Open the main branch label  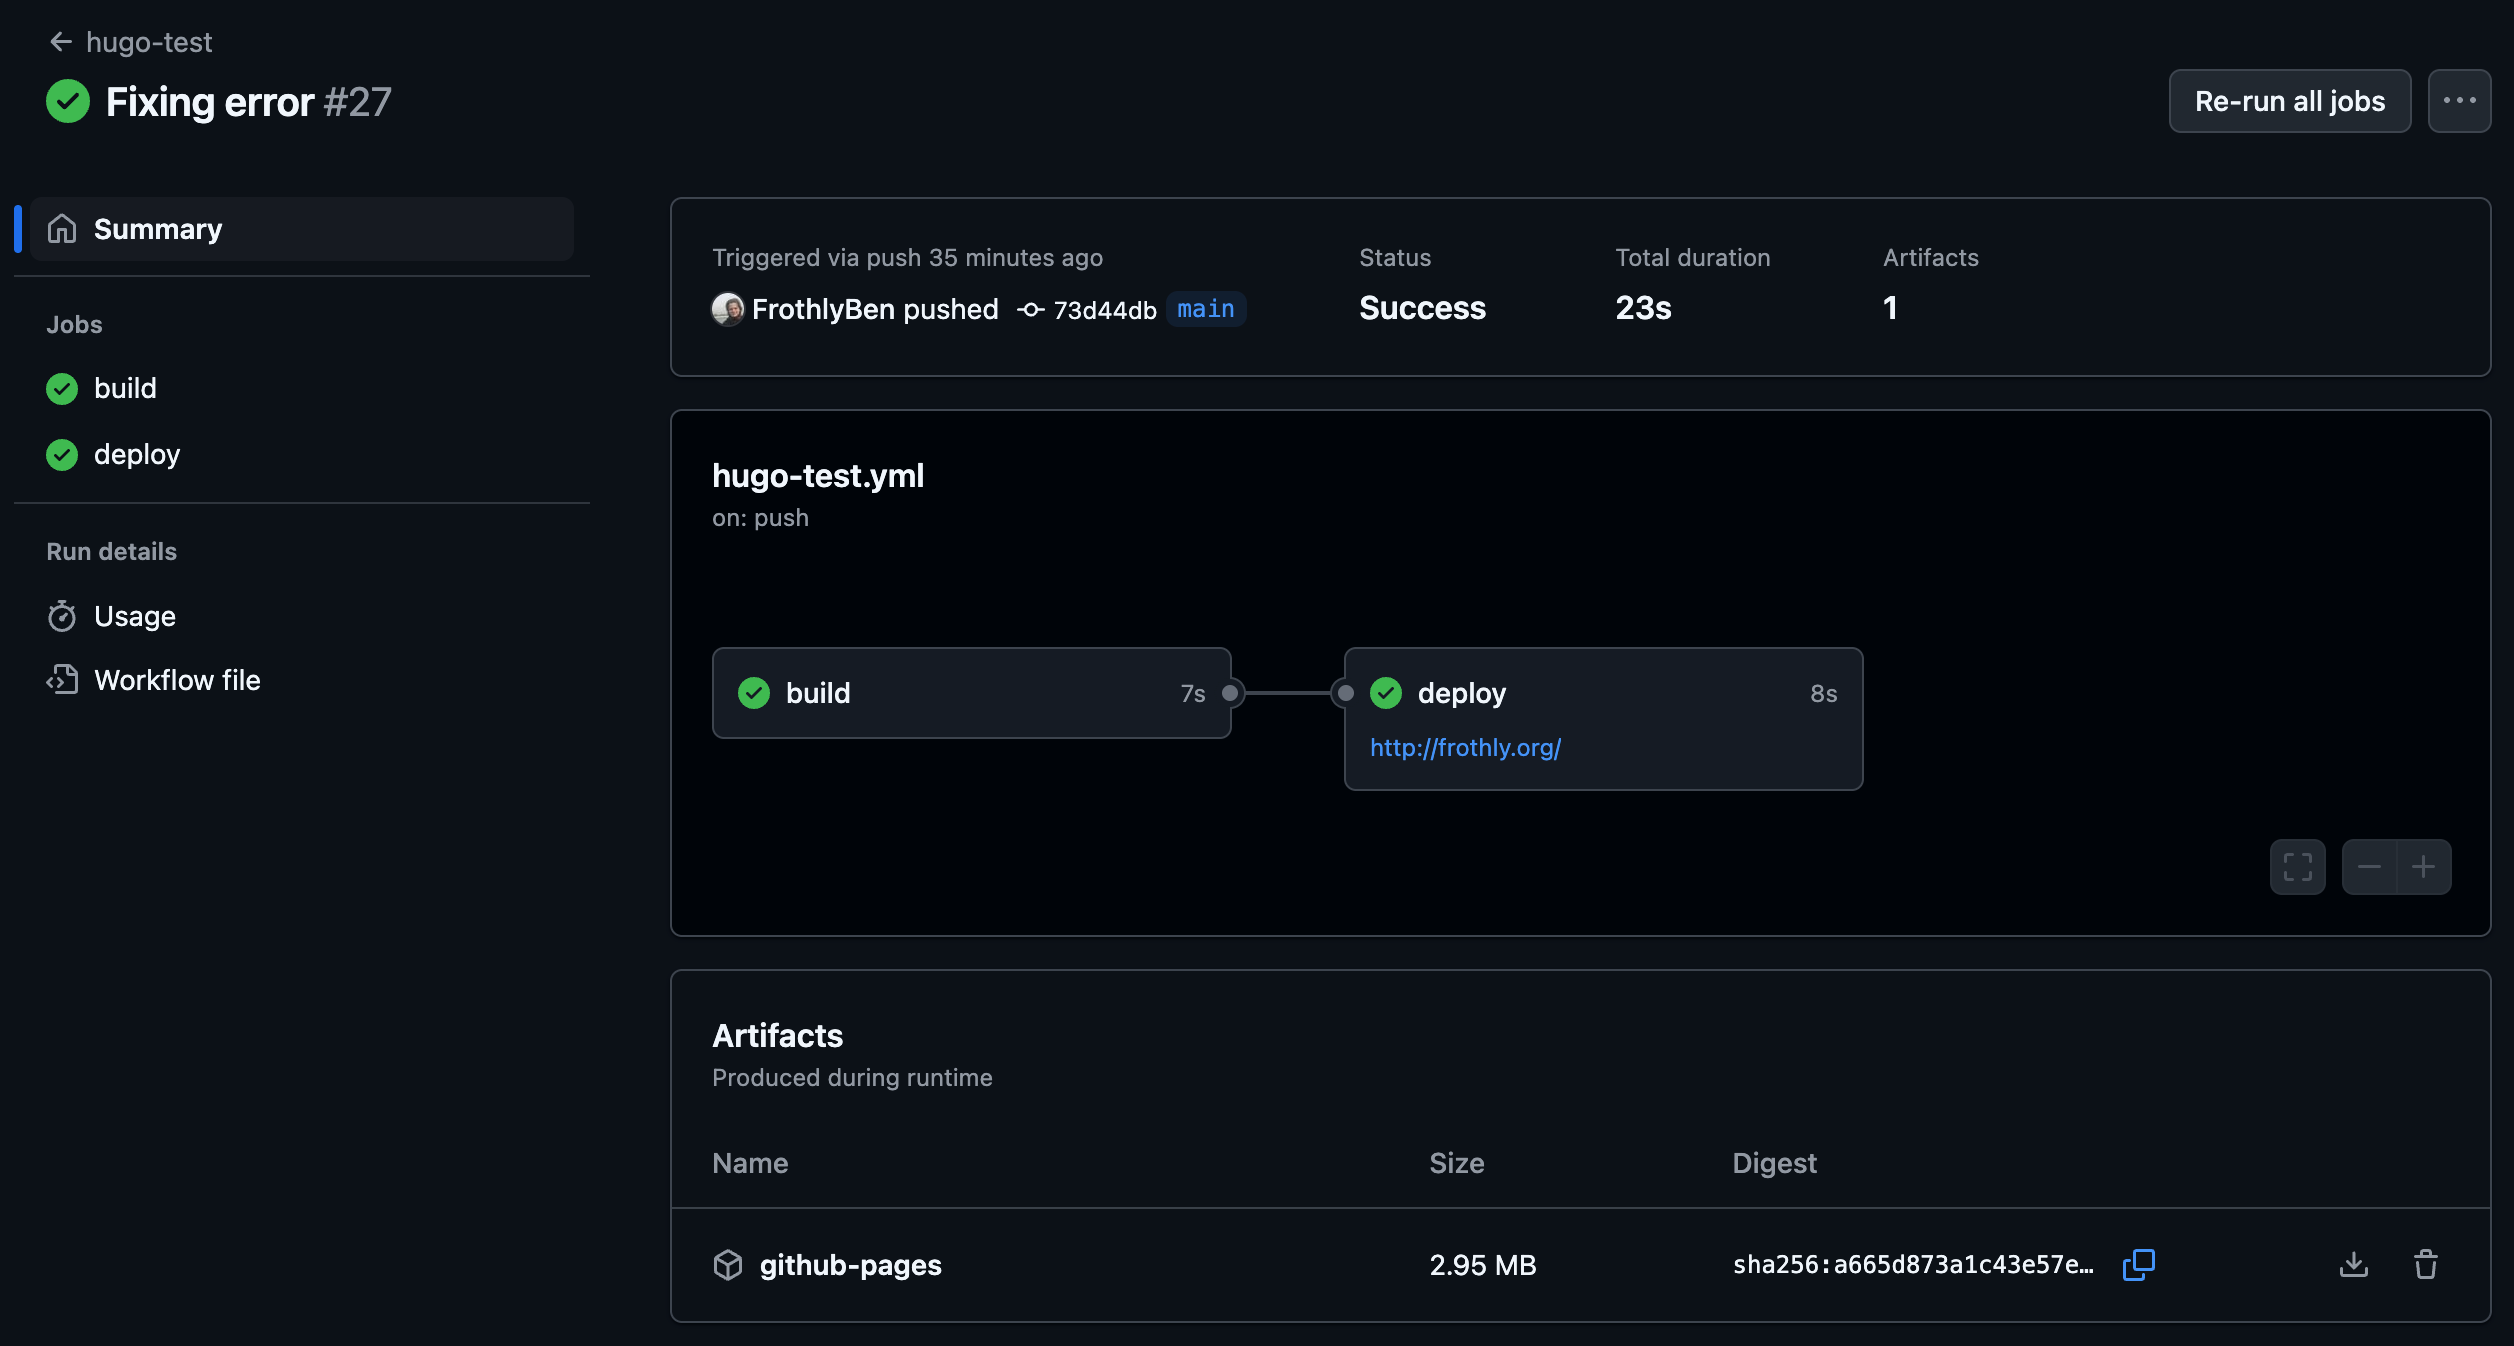pyautogui.click(x=1206, y=309)
